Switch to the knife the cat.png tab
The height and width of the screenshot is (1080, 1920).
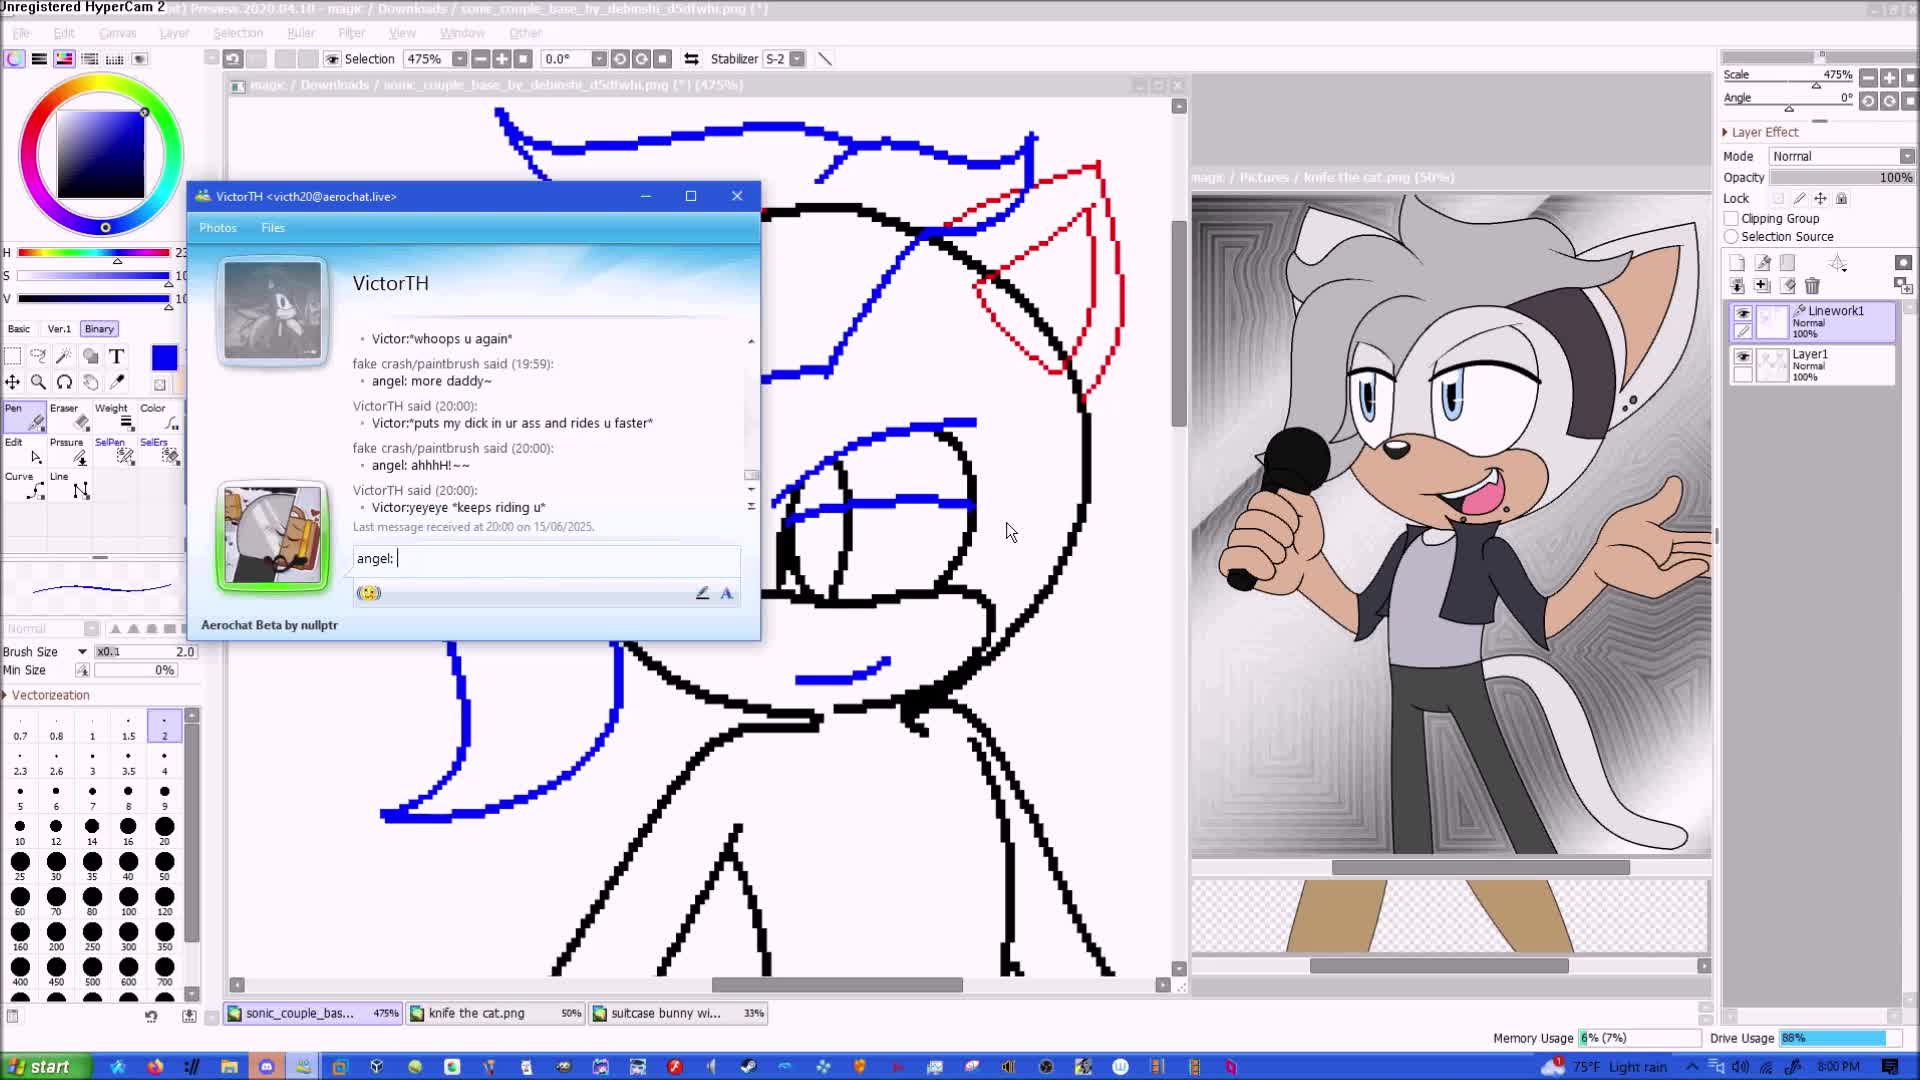point(496,1013)
